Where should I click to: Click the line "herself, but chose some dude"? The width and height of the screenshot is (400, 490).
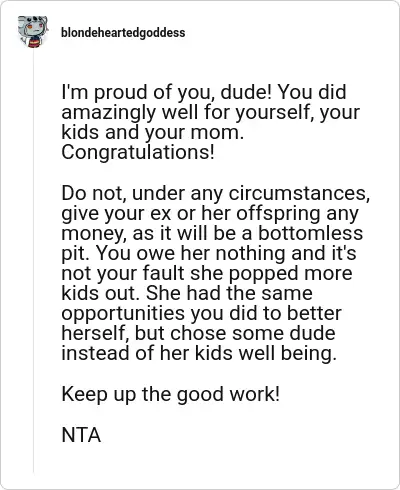click(198, 333)
